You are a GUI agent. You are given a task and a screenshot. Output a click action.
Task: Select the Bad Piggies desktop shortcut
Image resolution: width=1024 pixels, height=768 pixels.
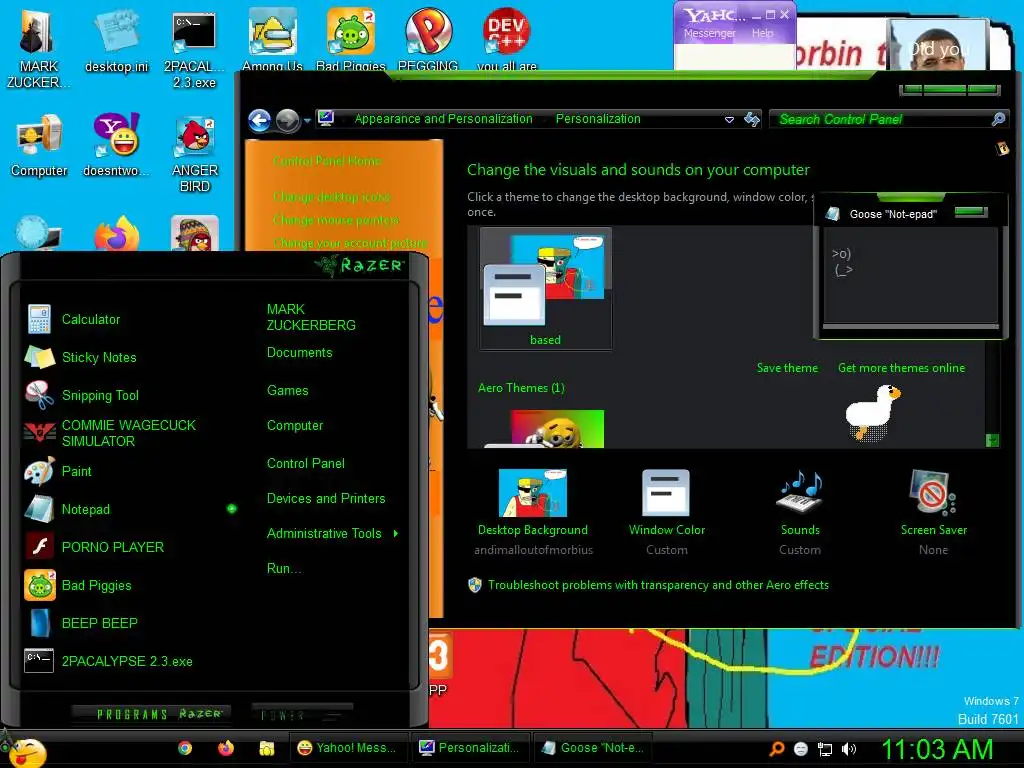[351, 39]
